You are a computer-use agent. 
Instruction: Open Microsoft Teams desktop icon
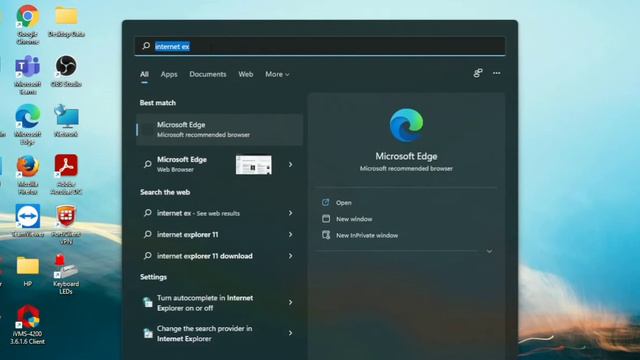27,67
